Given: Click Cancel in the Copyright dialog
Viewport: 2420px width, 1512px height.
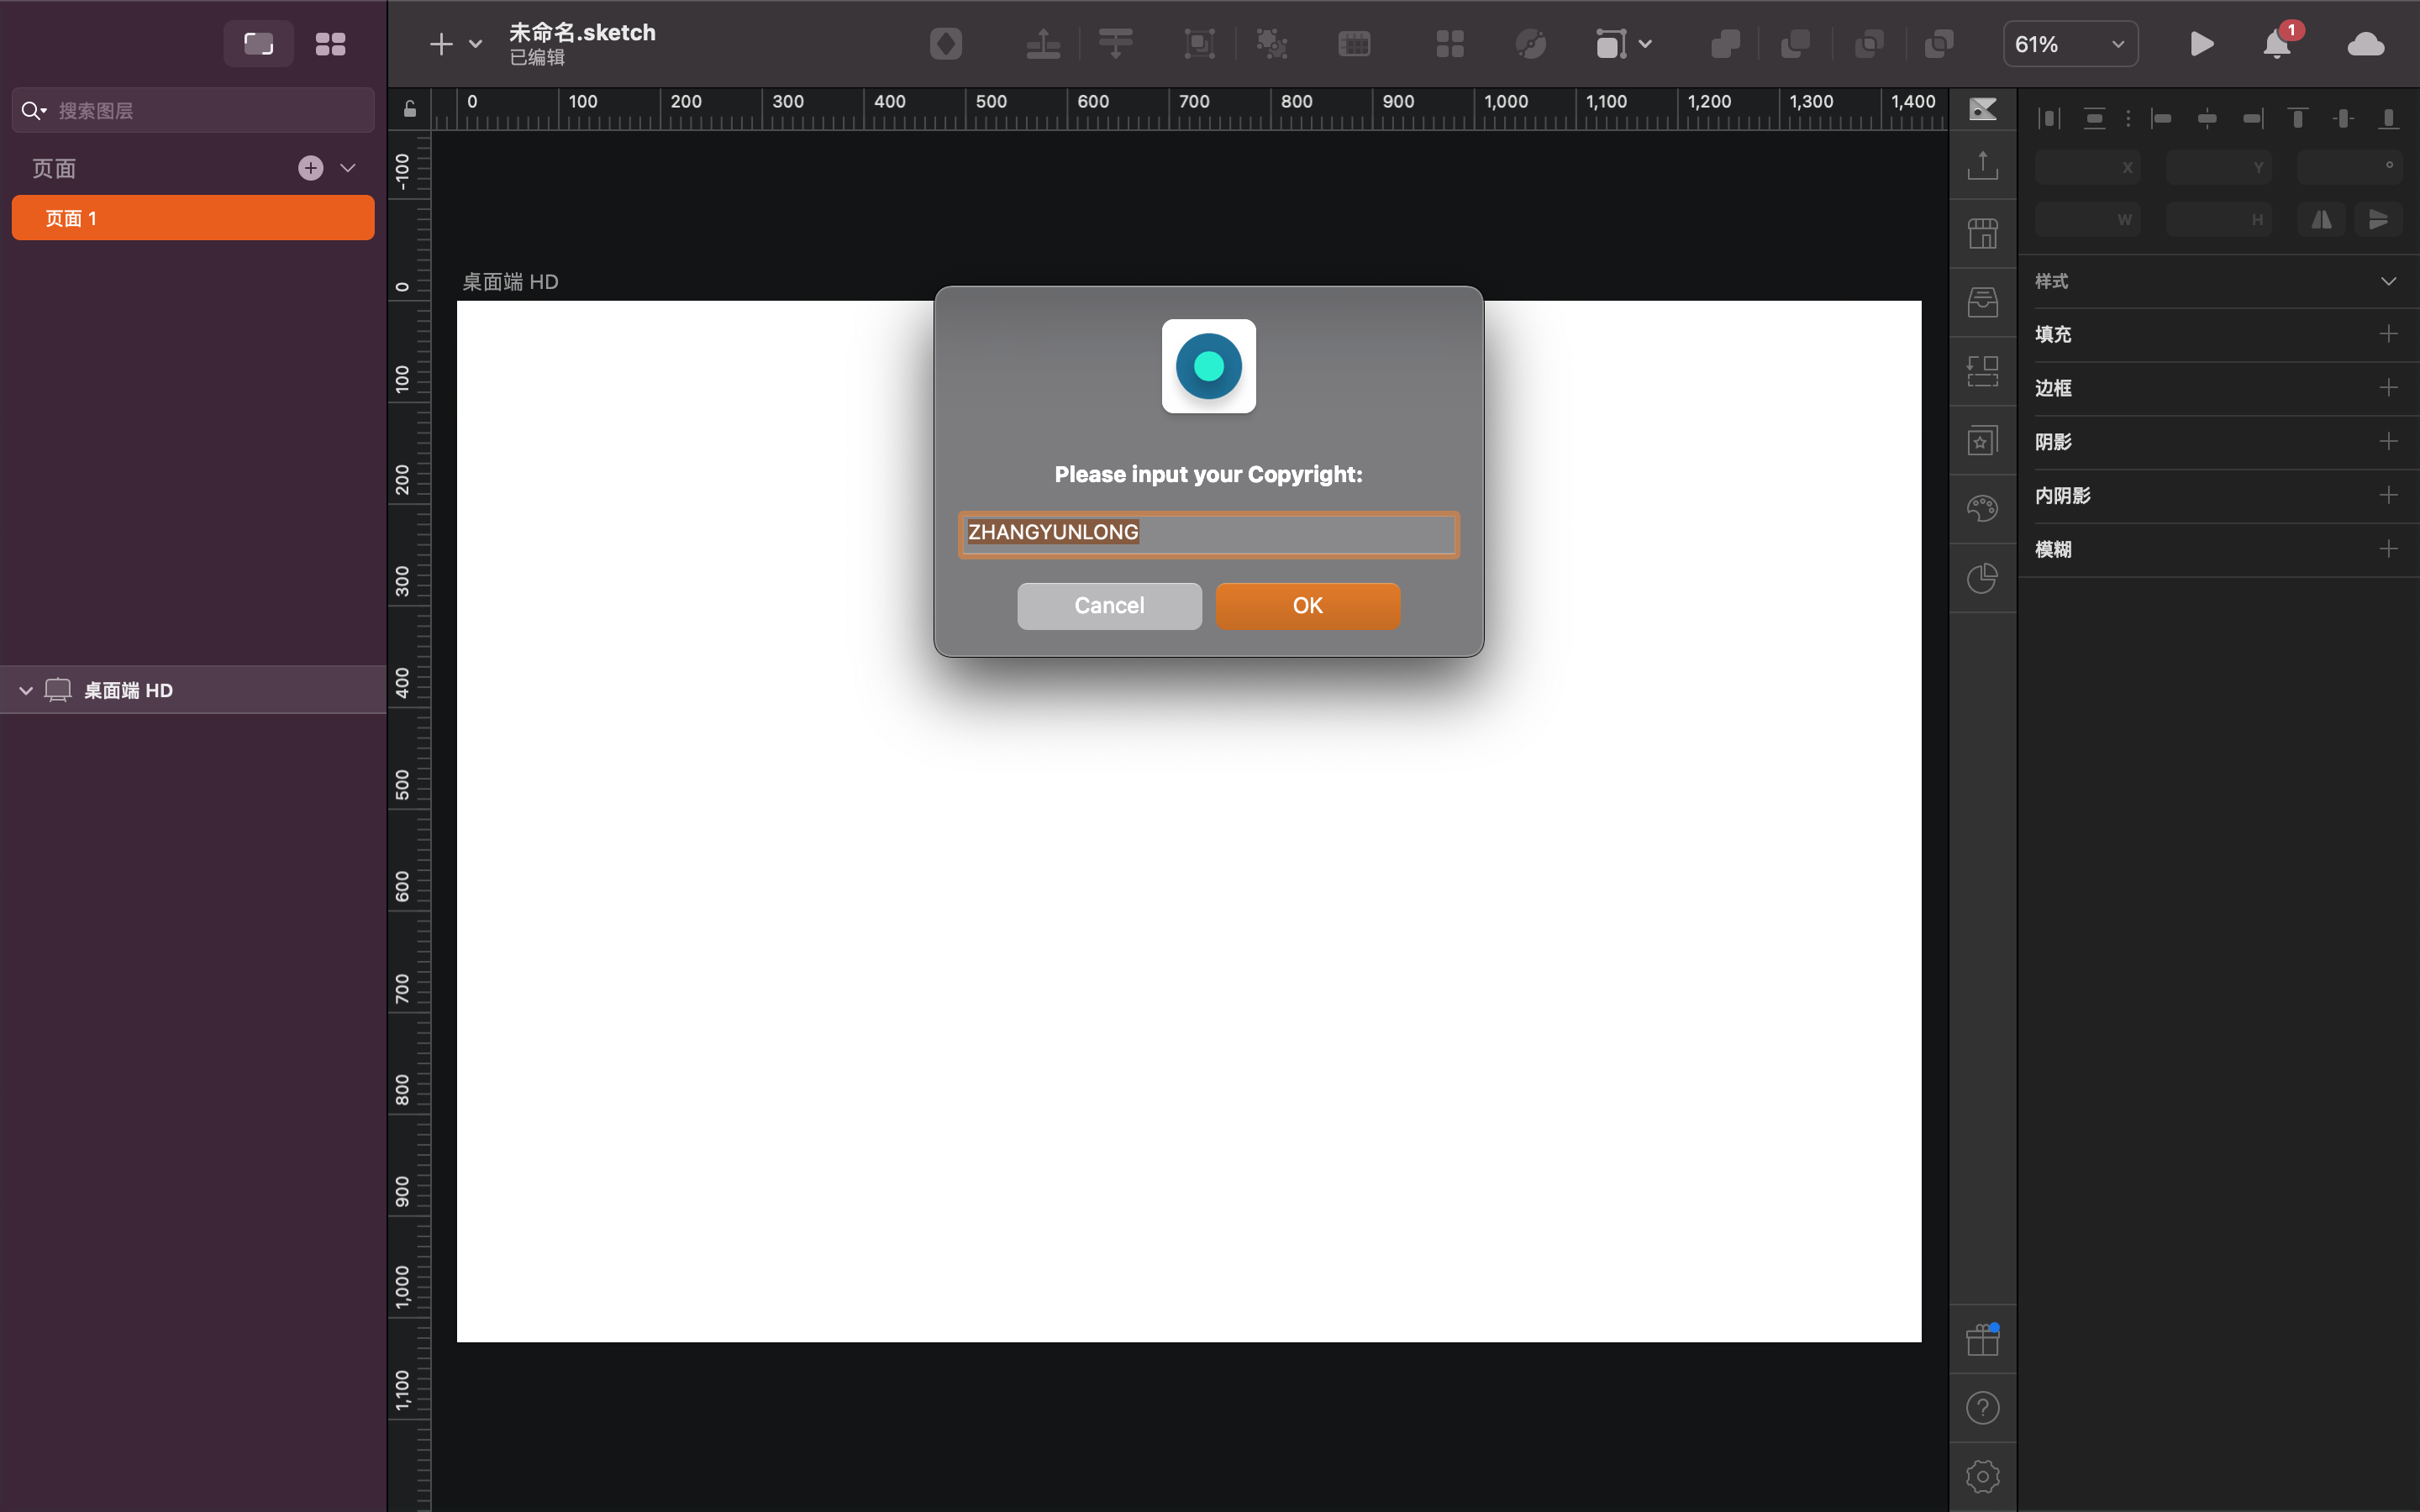Looking at the screenshot, I should pyautogui.click(x=1109, y=605).
